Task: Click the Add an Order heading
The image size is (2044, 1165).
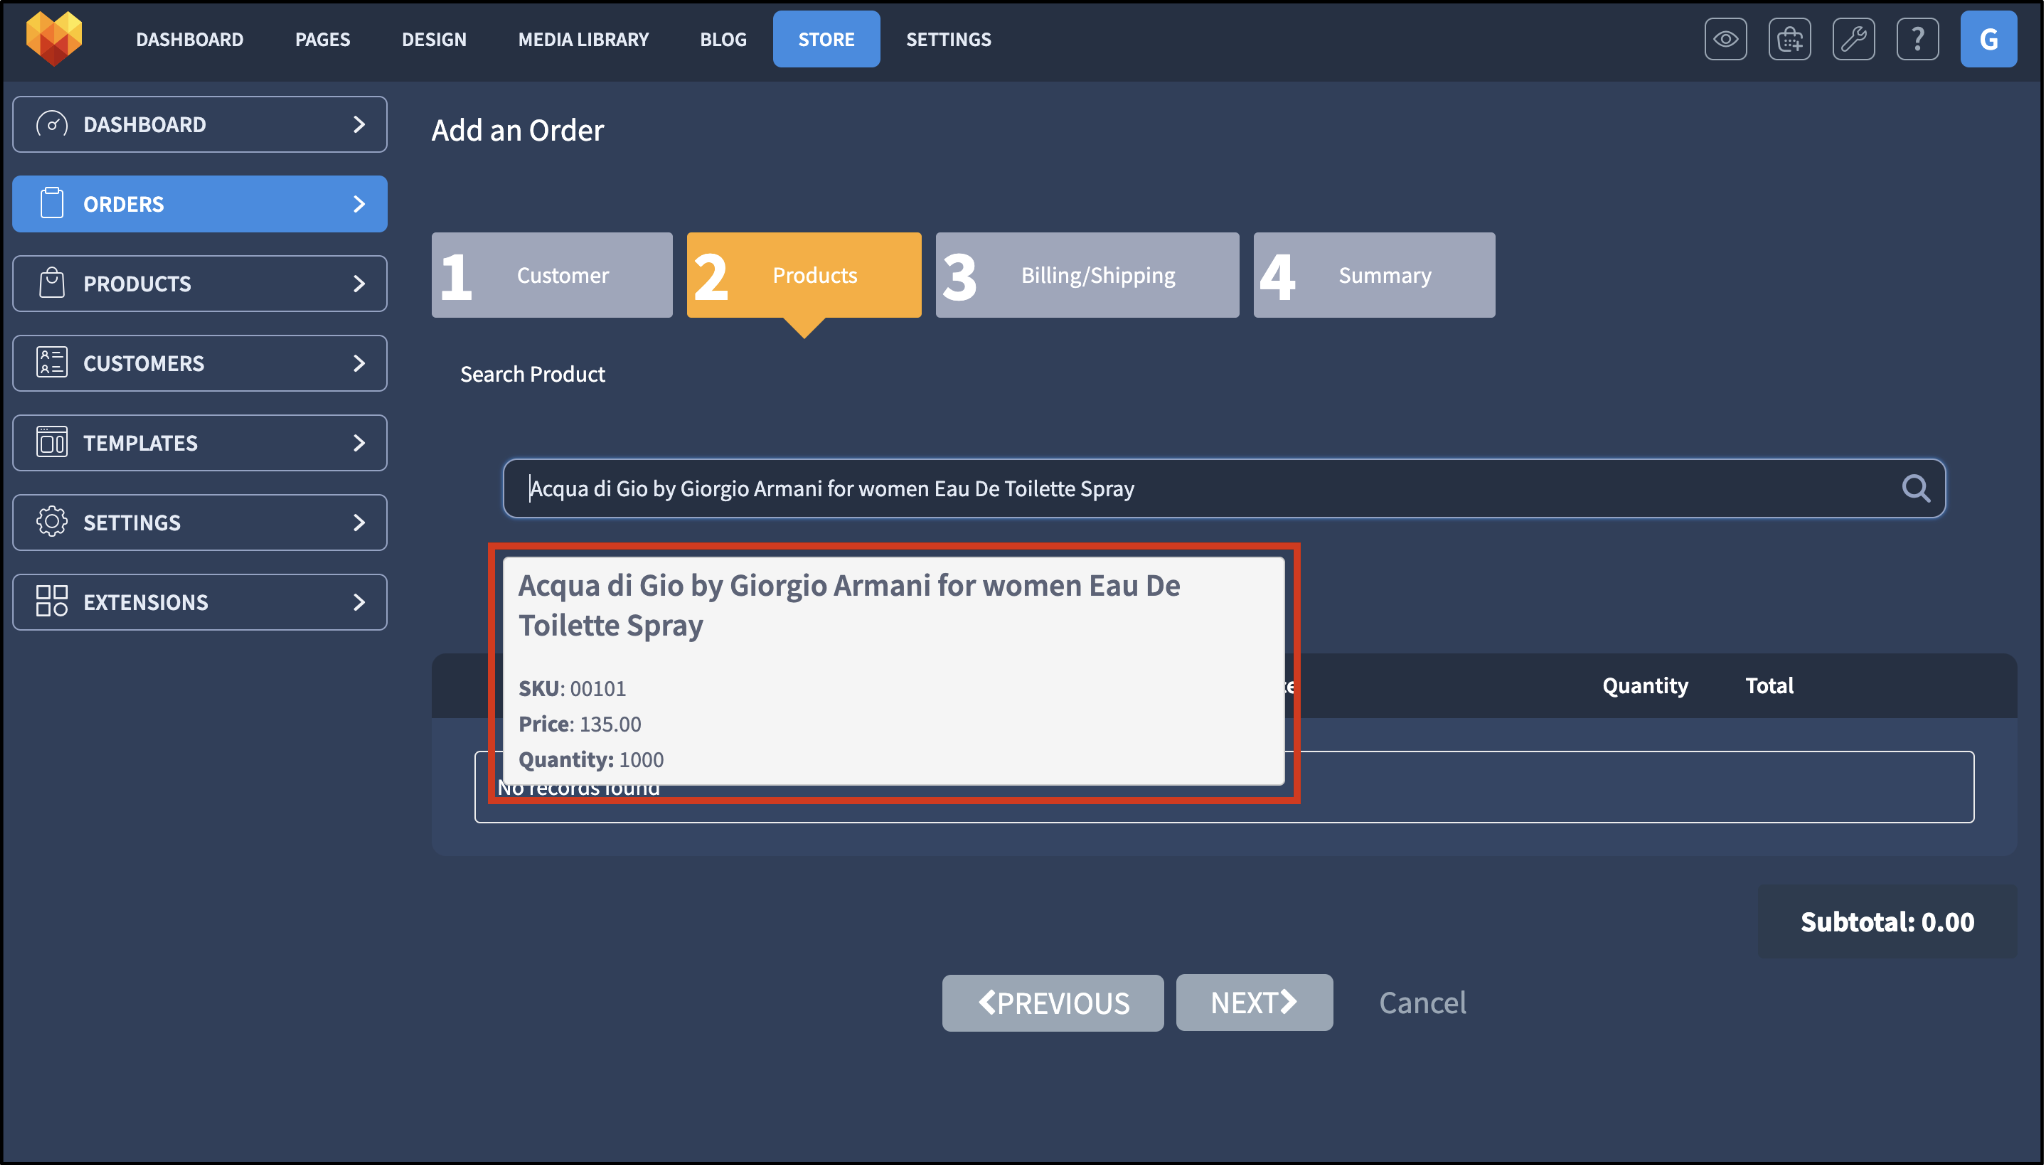Action: coord(518,130)
